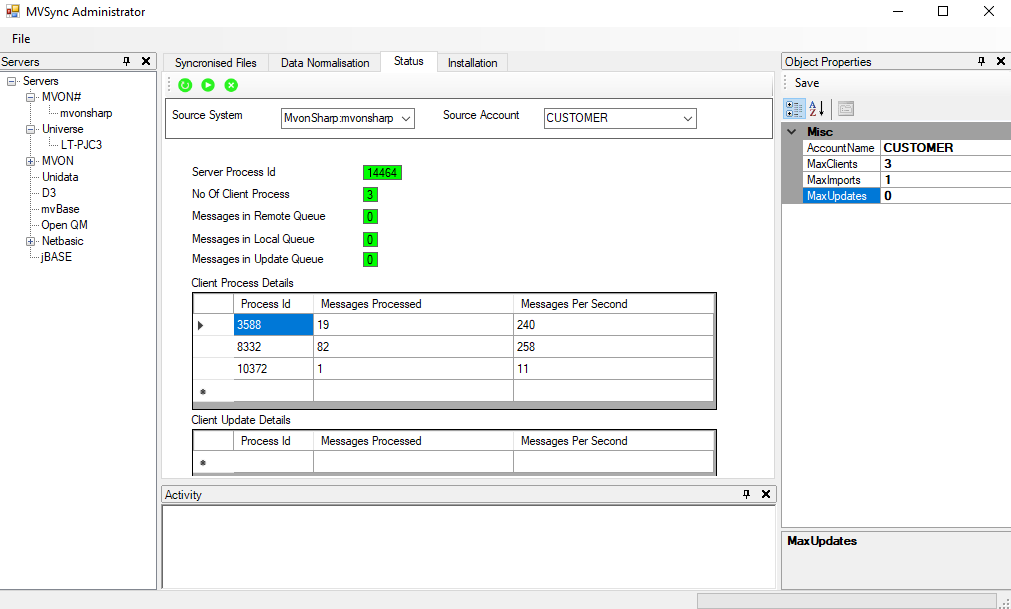Select mvBase in the Servers tree

tap(60, 209)
